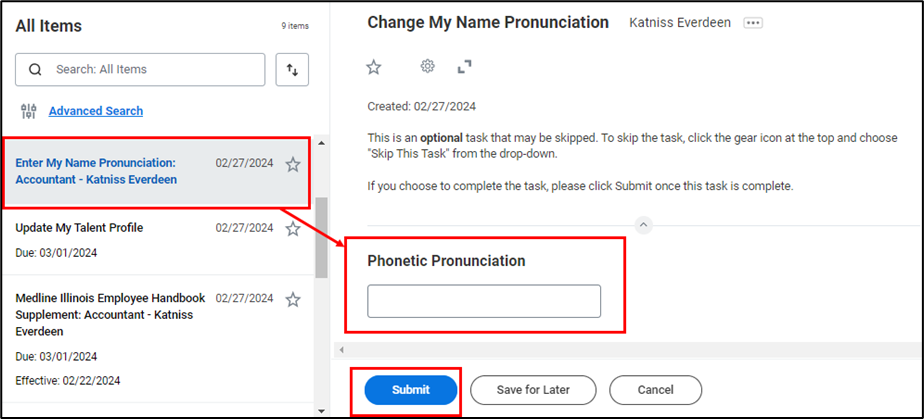
Task: Click the sort arrows icon
Action: click(x=292, y=69)
